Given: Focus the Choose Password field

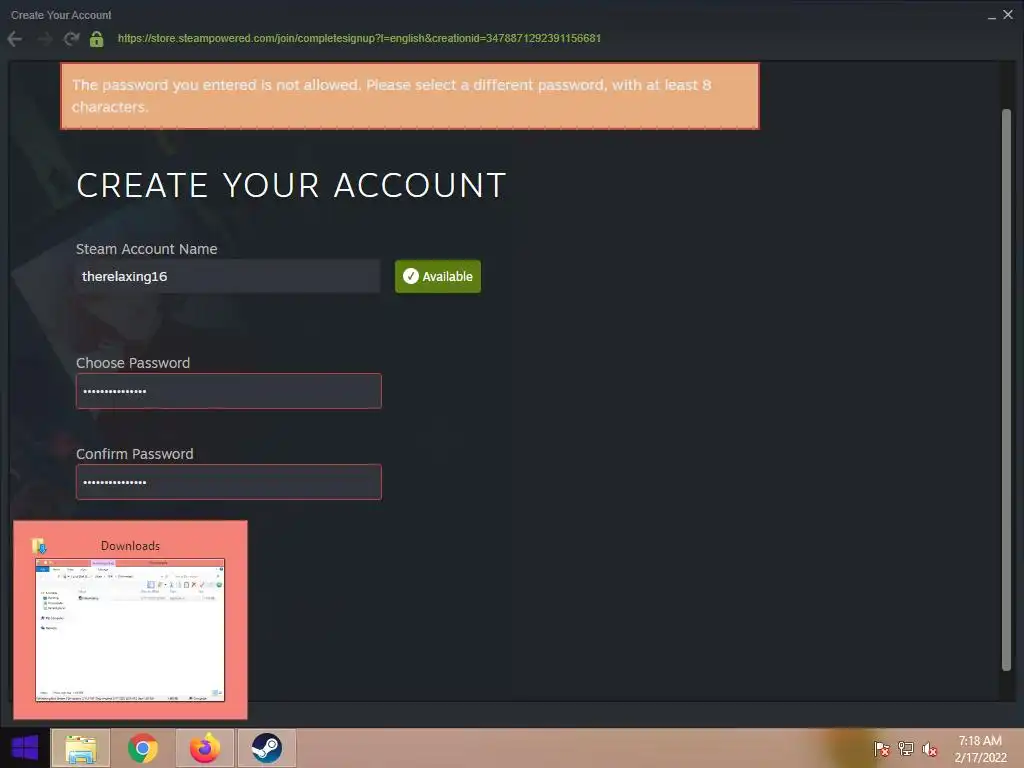Looking at the screenshot, I should tap(229, 391).
